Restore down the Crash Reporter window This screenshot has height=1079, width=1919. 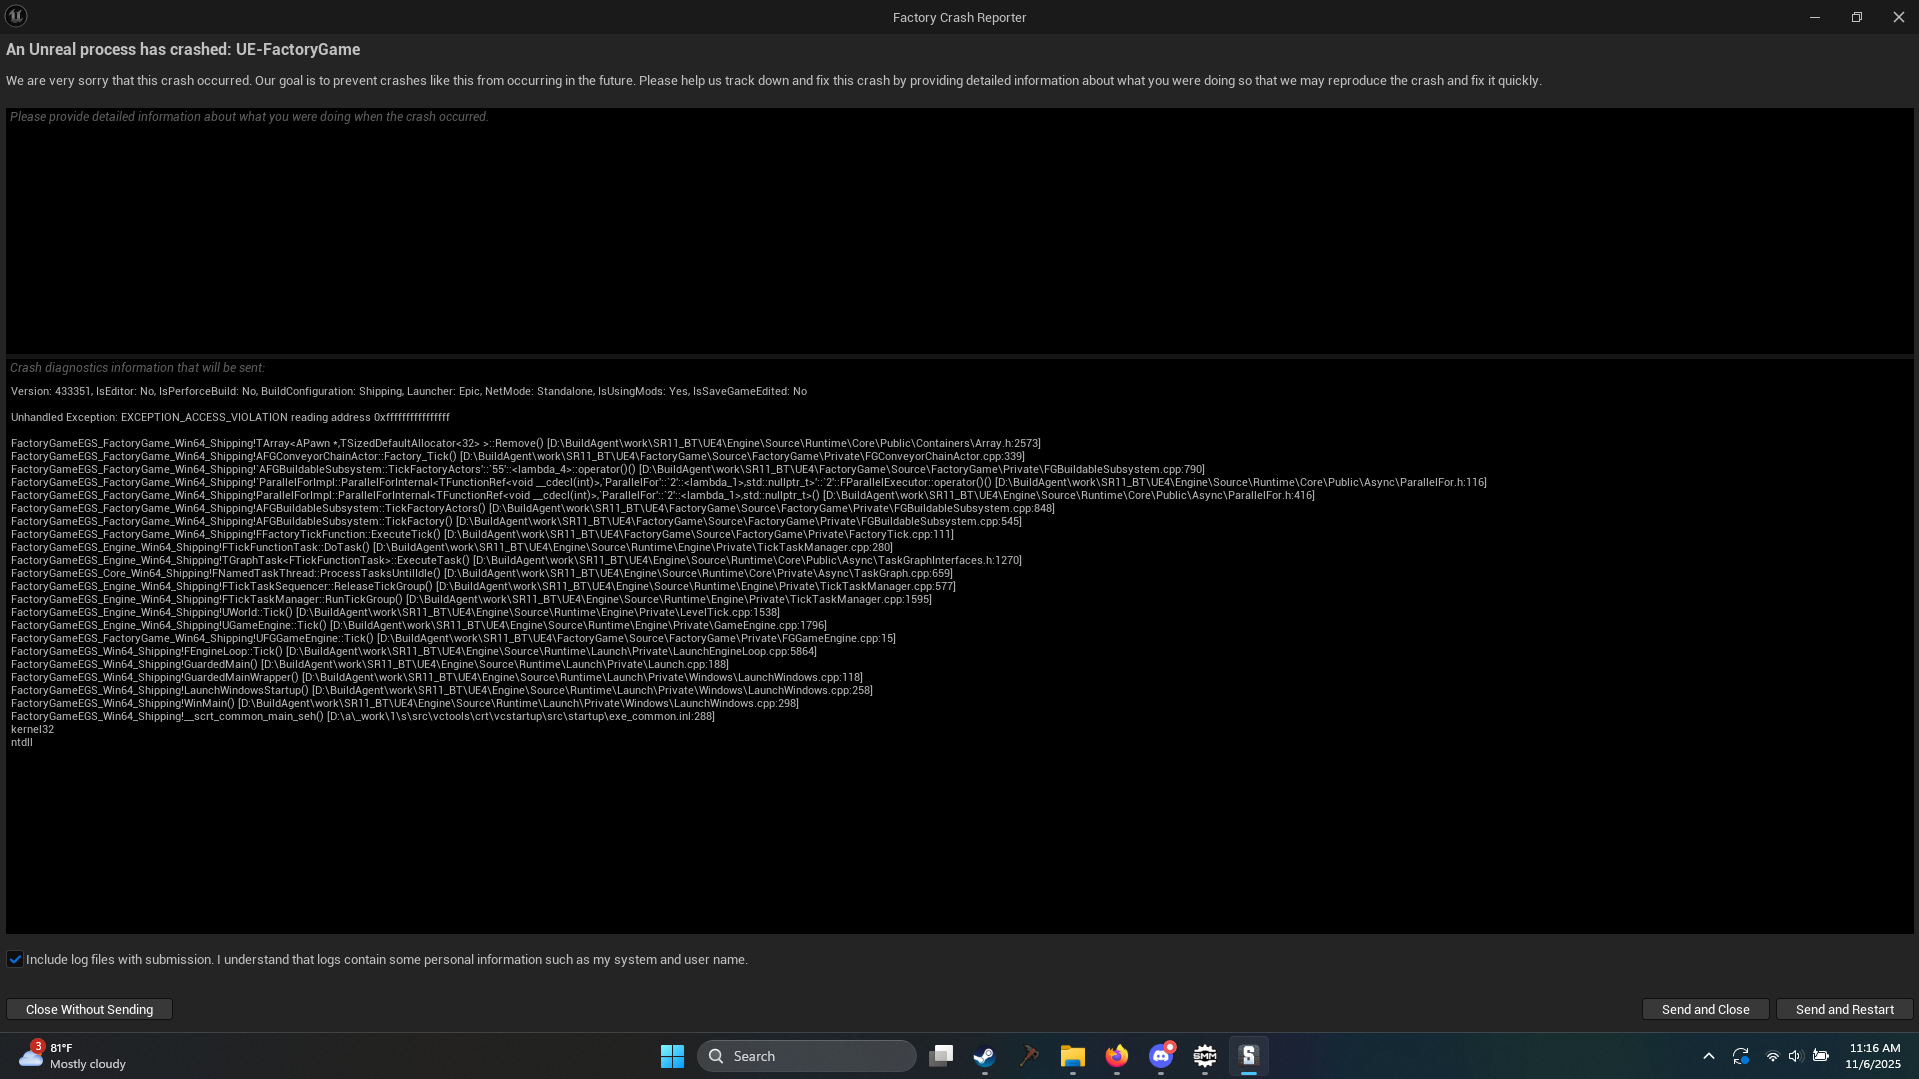point(1856,17)
